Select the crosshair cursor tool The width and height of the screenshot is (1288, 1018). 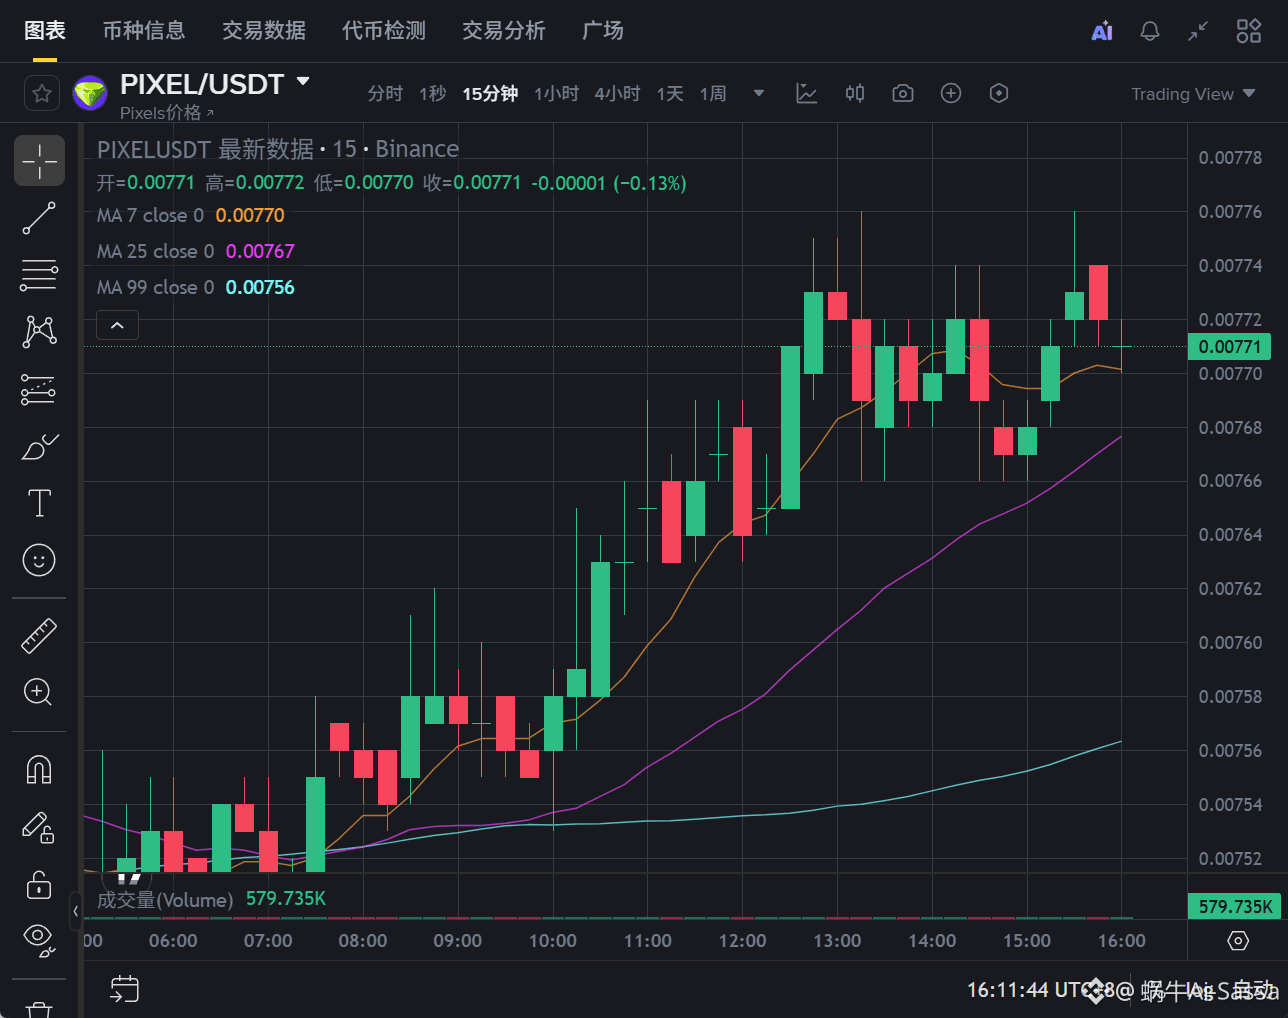pyautogui.click(x=39, y=161)
